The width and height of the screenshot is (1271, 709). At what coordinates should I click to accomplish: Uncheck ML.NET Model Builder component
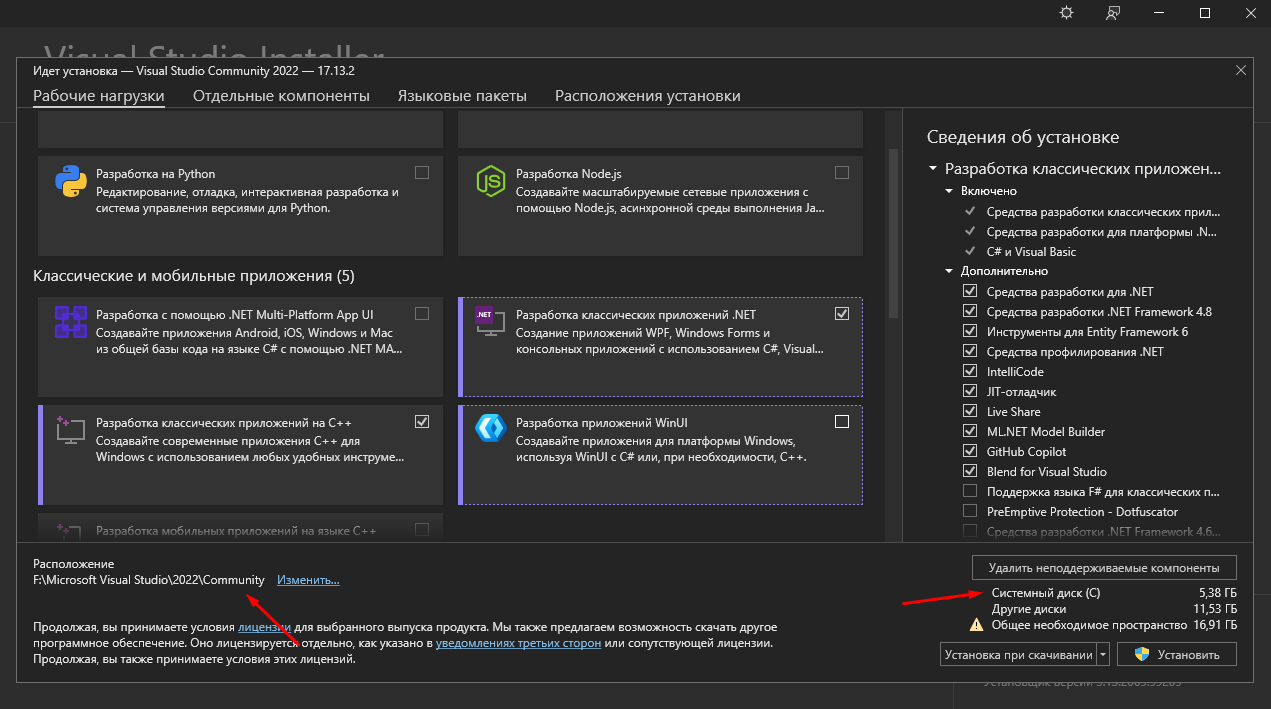[969, 431]
